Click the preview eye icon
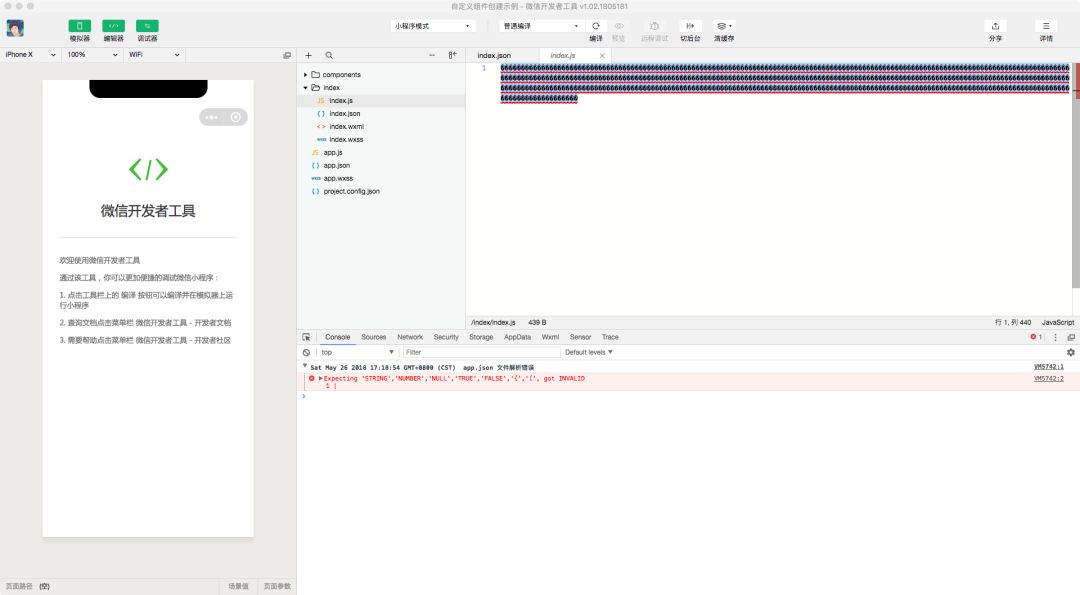Image resolution: width=1080 pixels, height=595 pixels. point(619,26)
